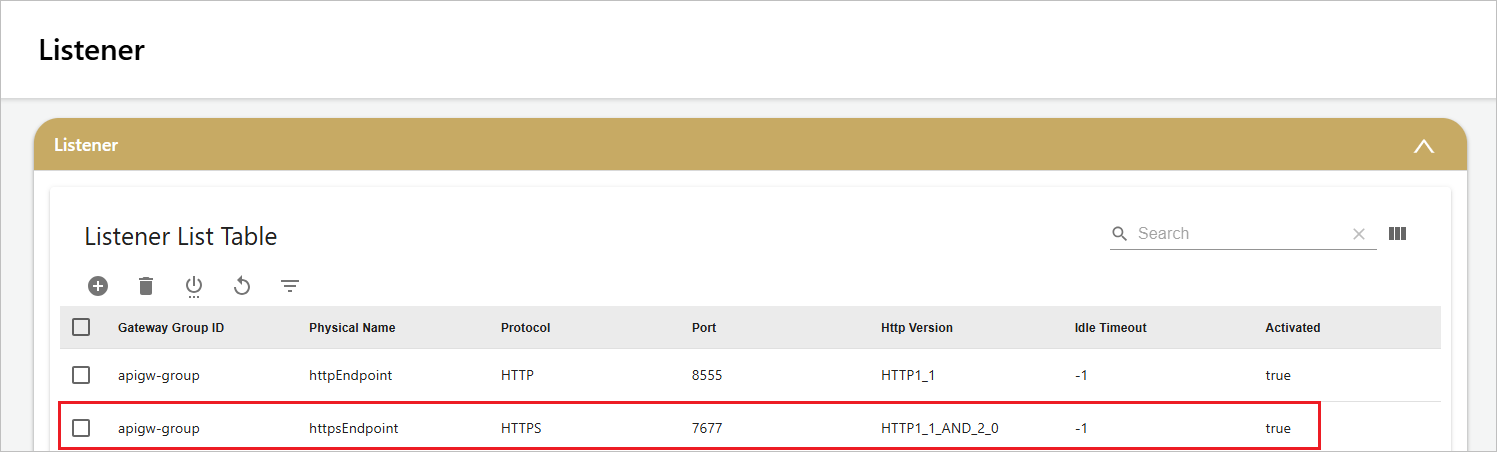This screenshot has height=452, width=1497.
Task: Sort by Activated column header
Action: (x=1293, y=328)
